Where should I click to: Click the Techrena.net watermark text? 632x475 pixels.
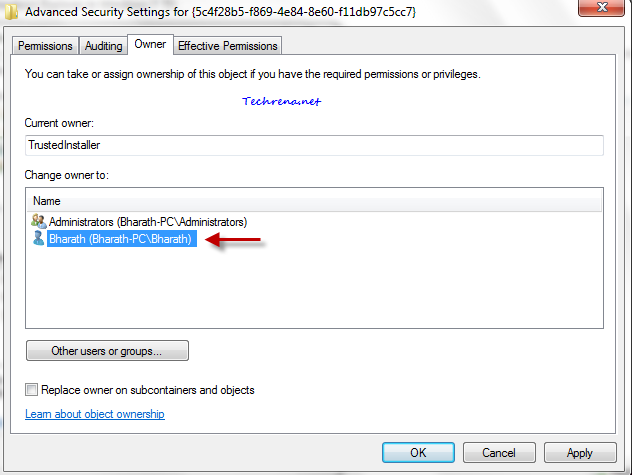pos(281,101)
